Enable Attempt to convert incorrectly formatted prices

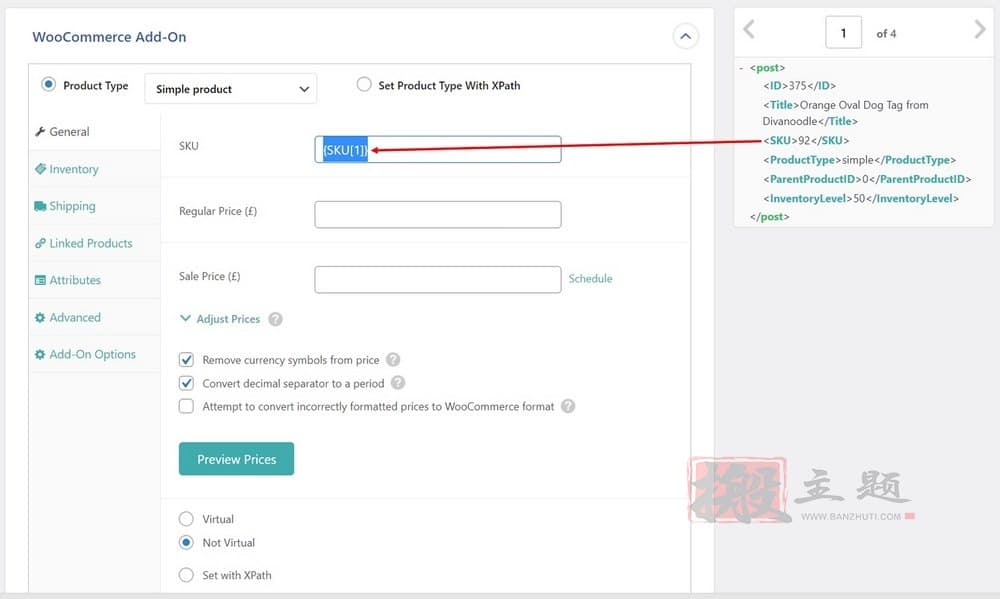pos(186,406)
